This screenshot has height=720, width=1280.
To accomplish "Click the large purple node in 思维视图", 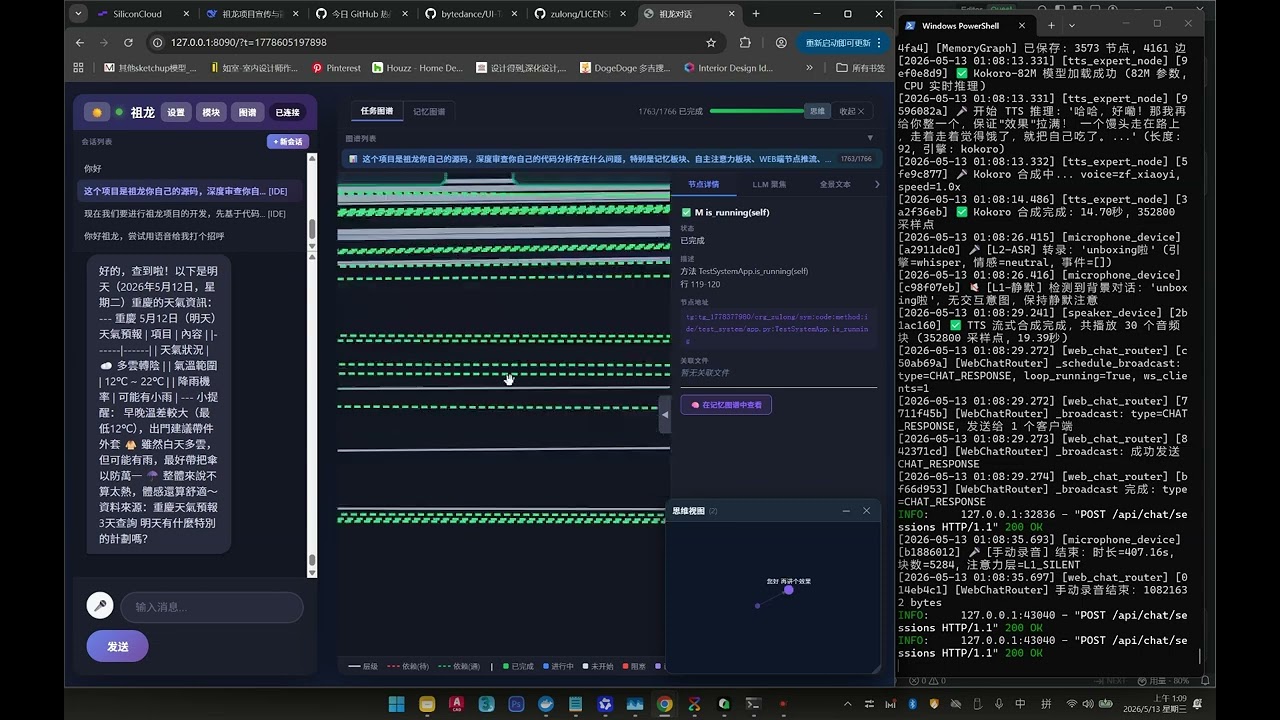I will (788, 590).
